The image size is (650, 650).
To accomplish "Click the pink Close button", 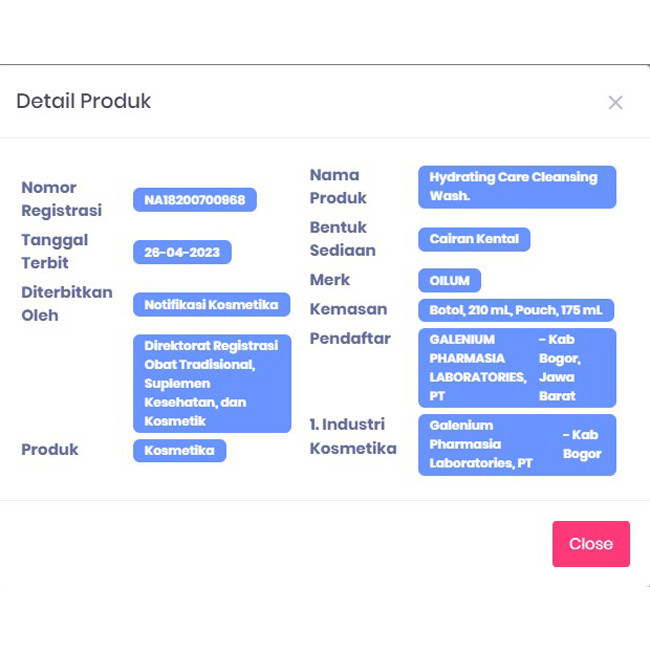I will (x=590, y=544).
